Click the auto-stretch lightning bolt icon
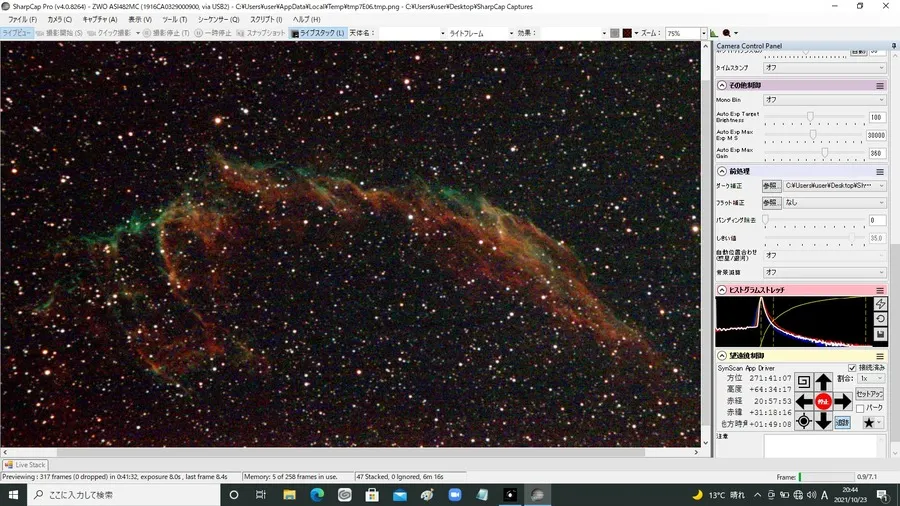 pyautogui.click(x=880, y=304)
